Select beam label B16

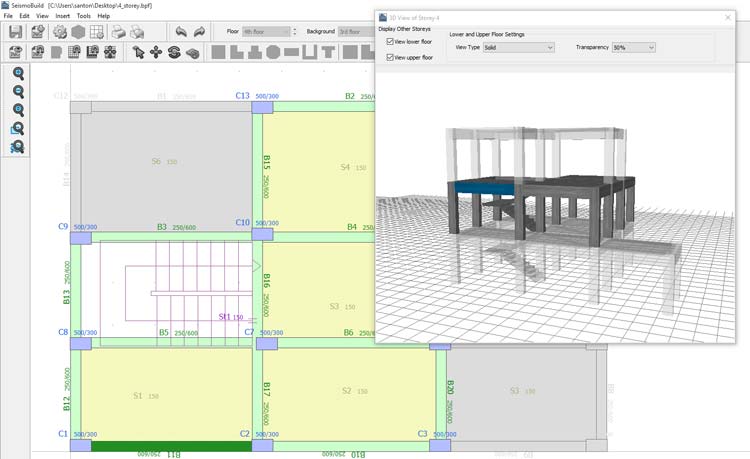tap(266, 281)
